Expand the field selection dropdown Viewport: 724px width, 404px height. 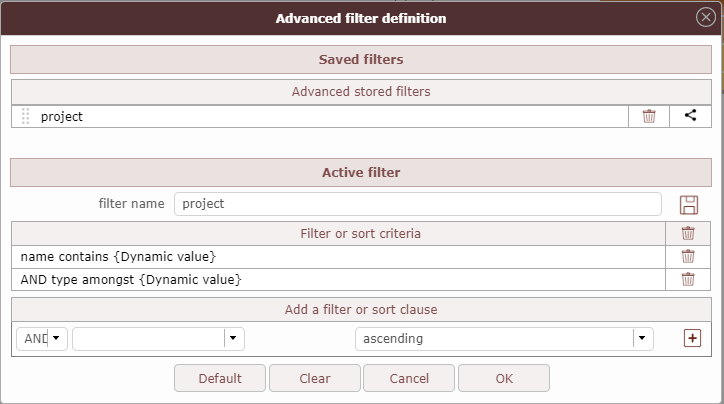tap(234, 339)
